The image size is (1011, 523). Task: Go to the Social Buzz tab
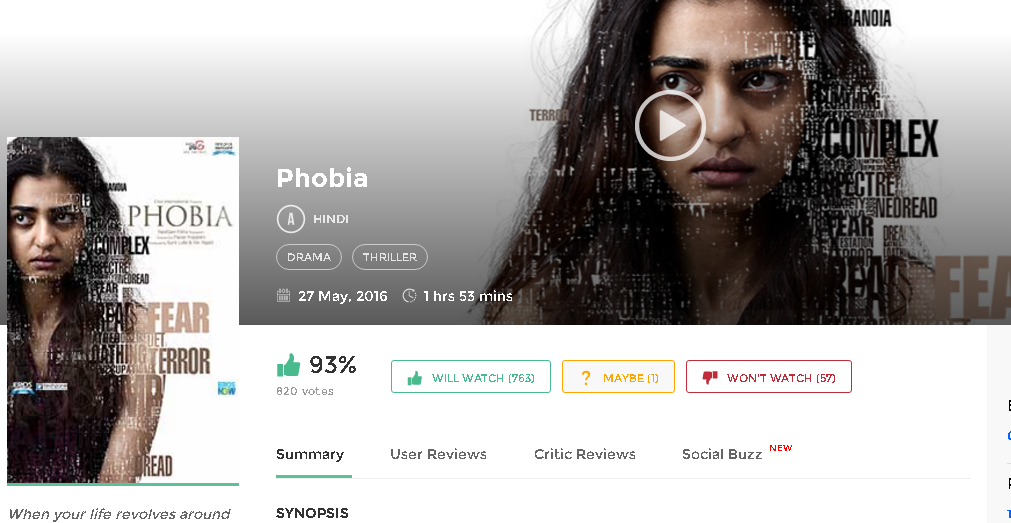click(x=722, y=454)
